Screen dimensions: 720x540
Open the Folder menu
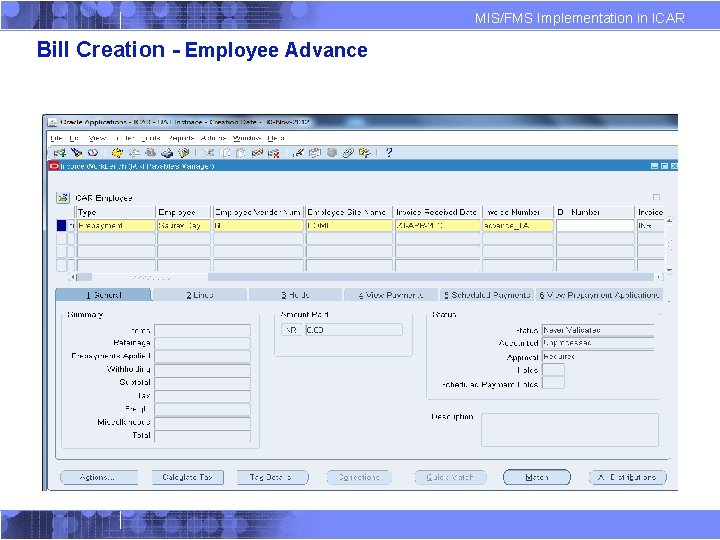(x=124, y=138)
